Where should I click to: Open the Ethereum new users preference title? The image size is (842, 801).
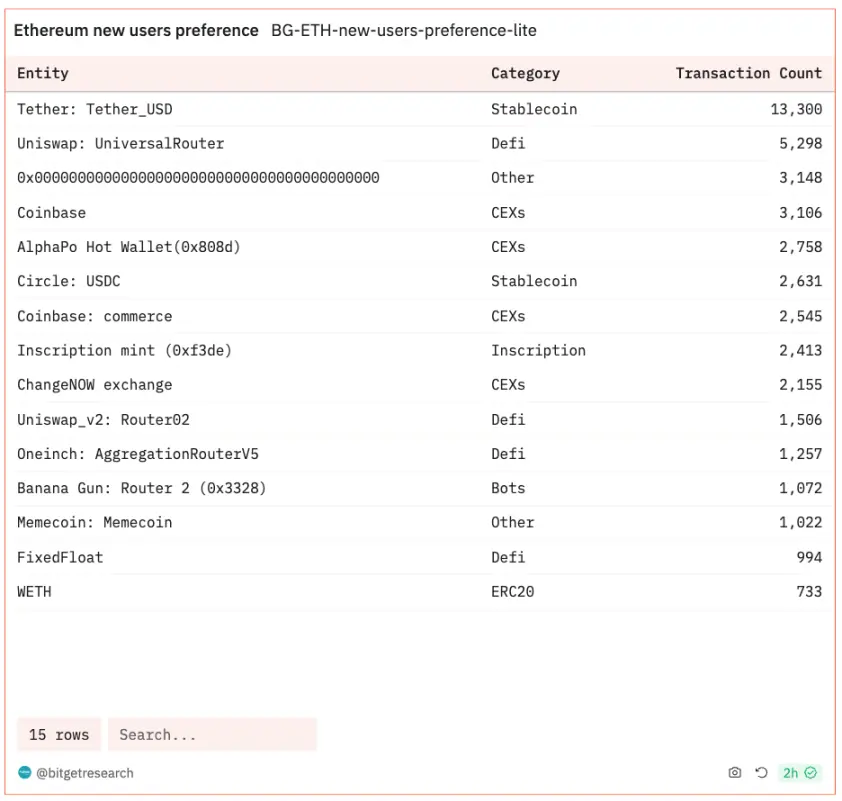136,31
